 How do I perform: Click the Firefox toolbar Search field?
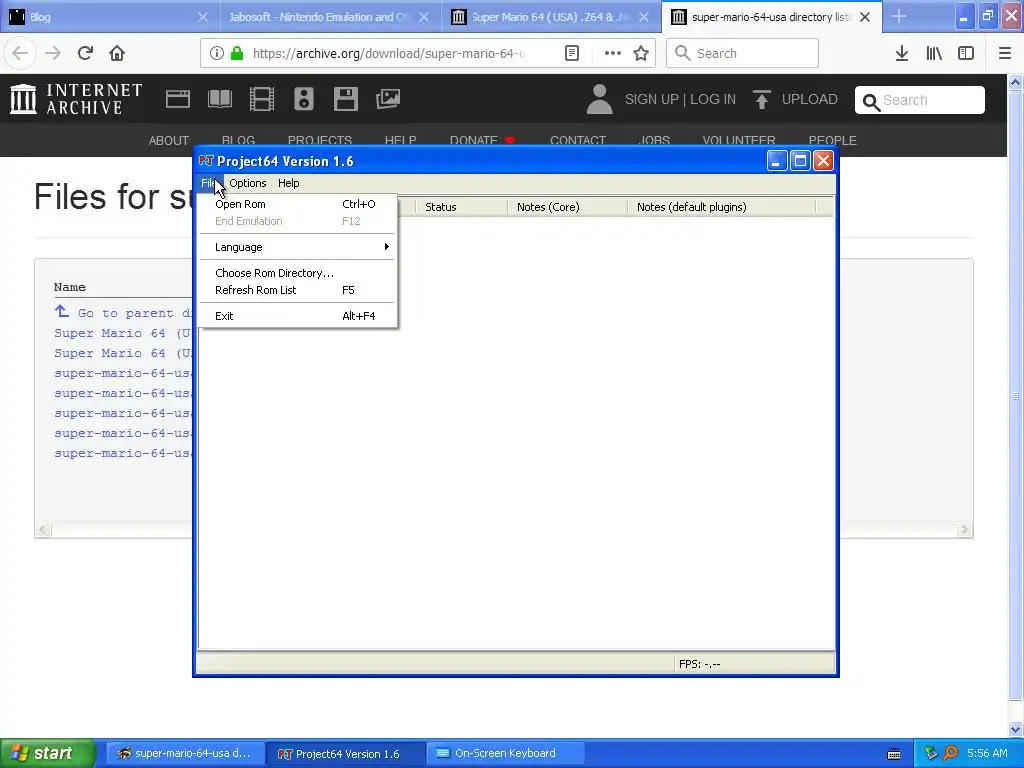coord(742,53)
